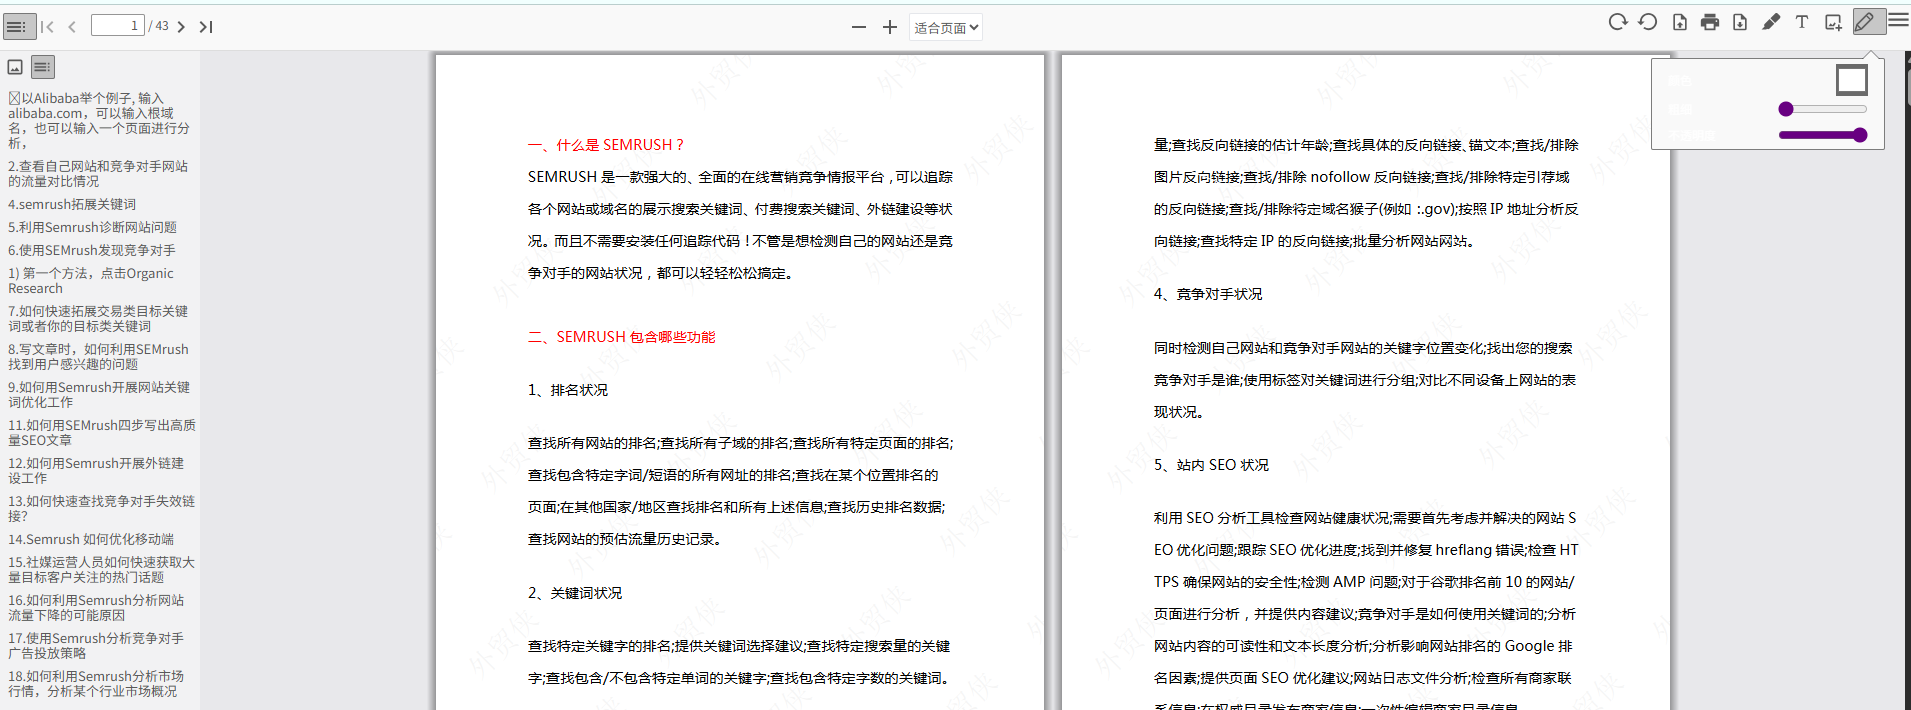Click the page number input field
This screenshot has height=710, width=1911.
point(117,26)
